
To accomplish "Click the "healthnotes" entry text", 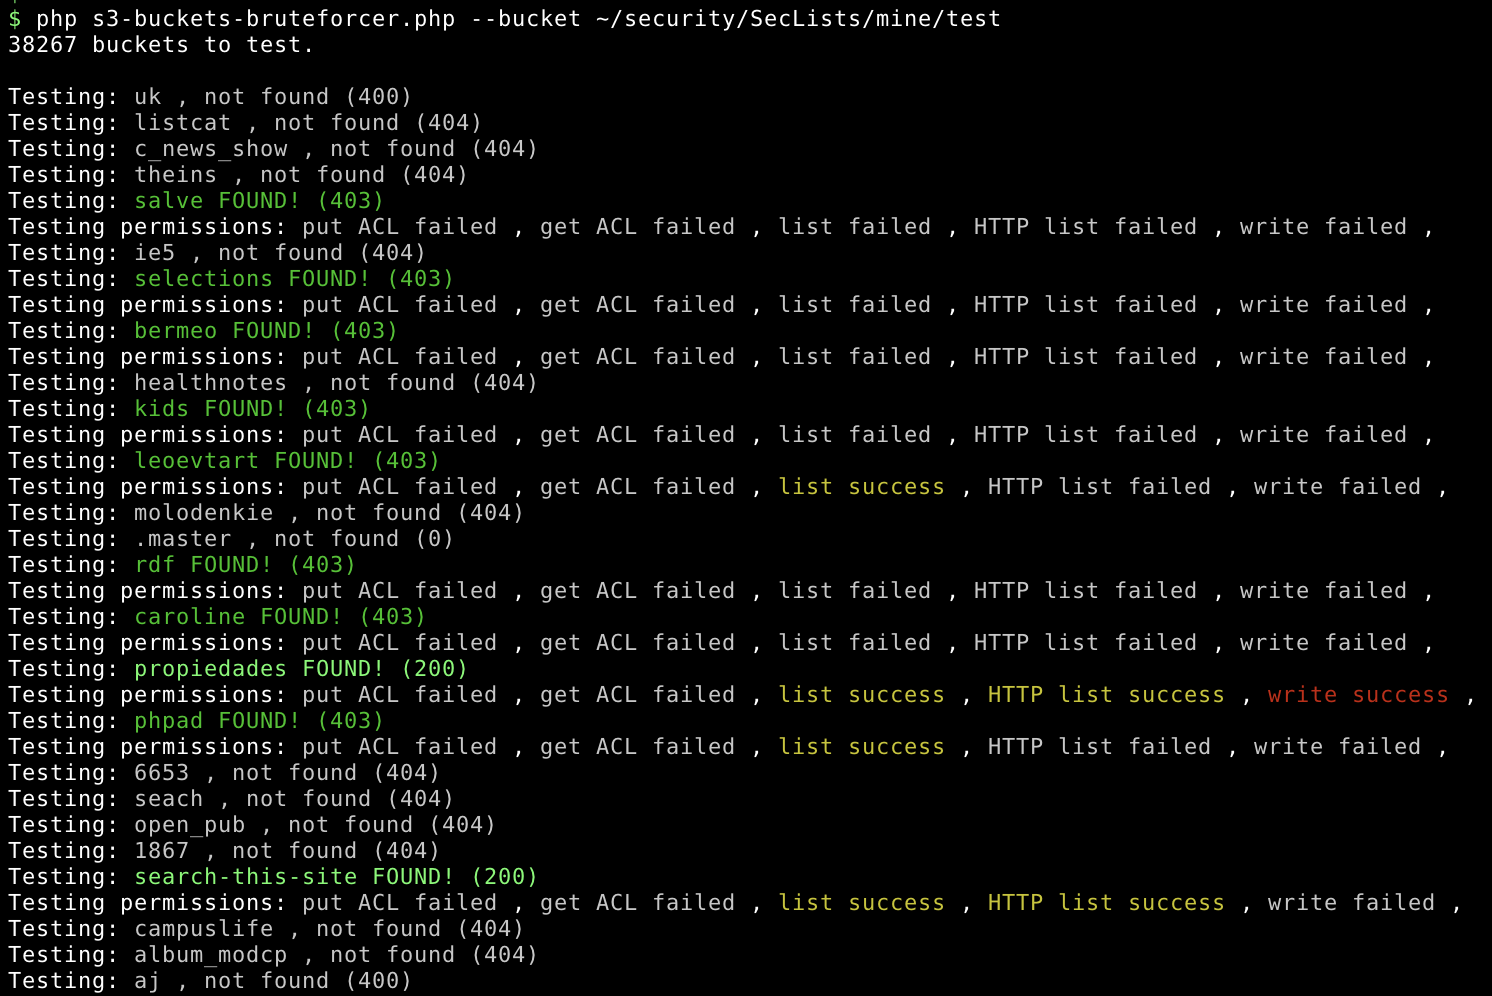I will click(x=210, y=383).
